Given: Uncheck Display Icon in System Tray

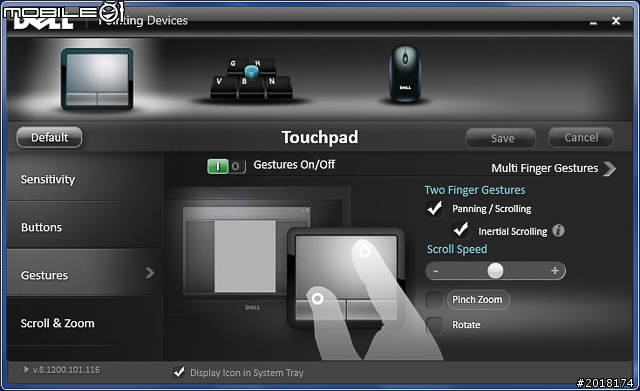Looking at the screenshot, I should 179,372.
